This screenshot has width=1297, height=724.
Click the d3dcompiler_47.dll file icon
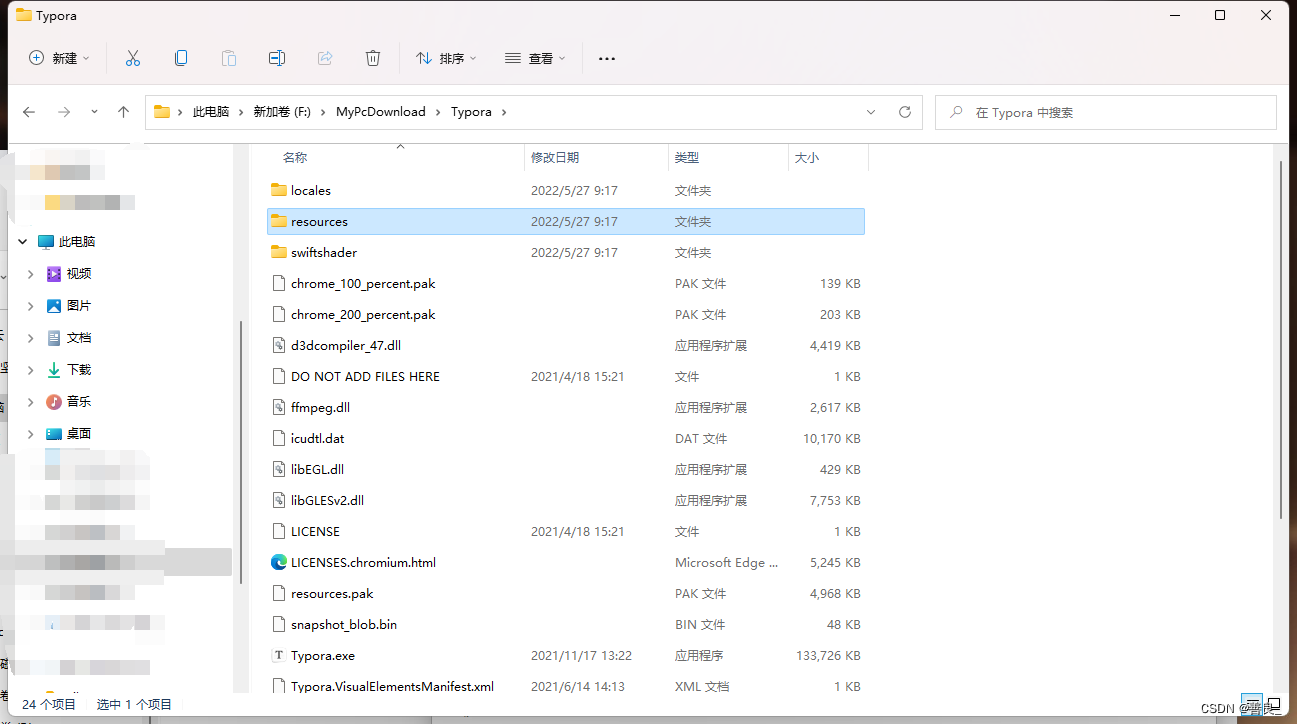click(x=279, y=345)
